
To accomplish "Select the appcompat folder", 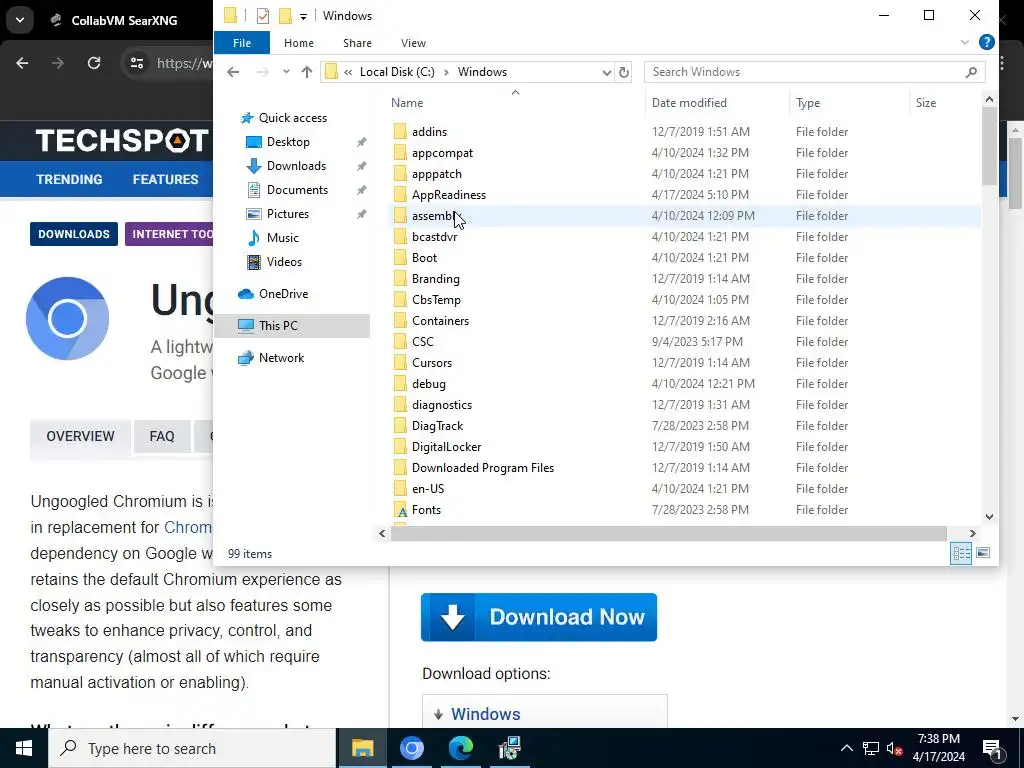I will [442, 153].
